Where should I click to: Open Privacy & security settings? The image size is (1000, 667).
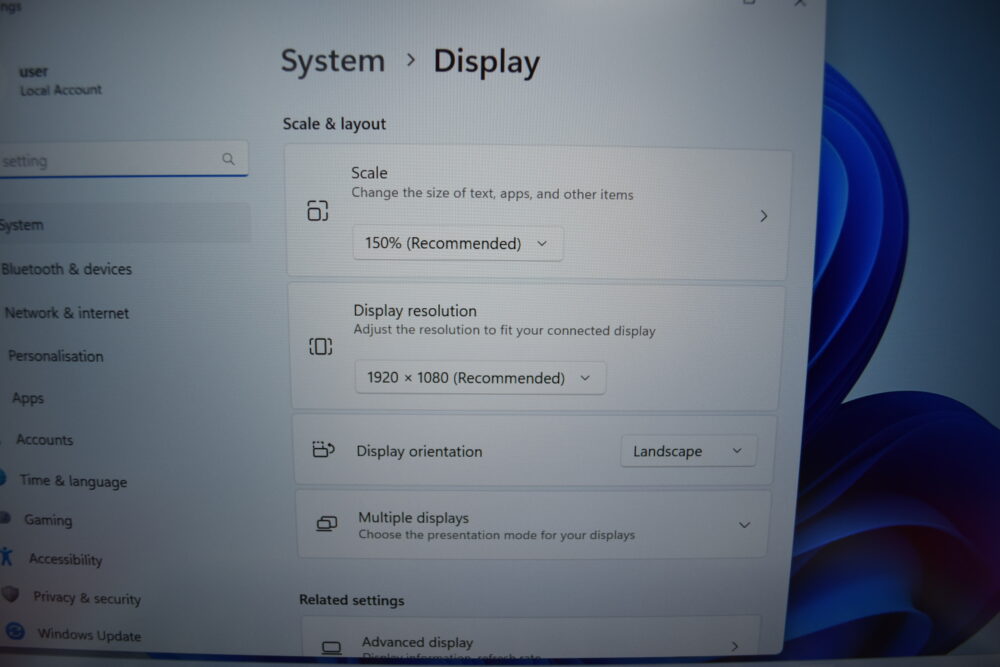[x=87, y=597]
